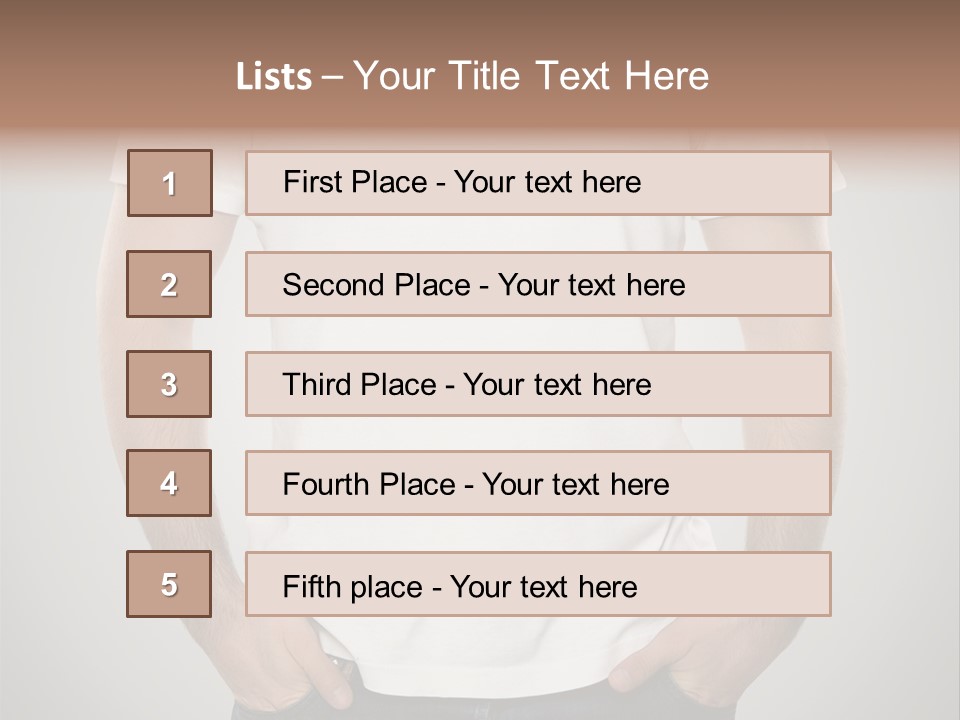Image resolution: width=960 pixels, height=720 pixels.
Task: Select the number 2 box
Action: (x=169, y=284)
